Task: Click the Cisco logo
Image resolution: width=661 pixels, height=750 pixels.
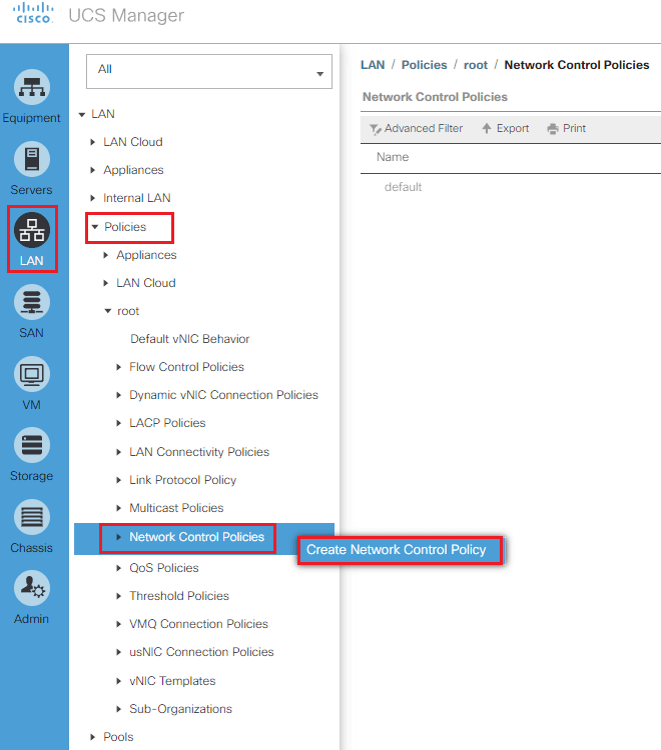Action: tap(33, 13)
